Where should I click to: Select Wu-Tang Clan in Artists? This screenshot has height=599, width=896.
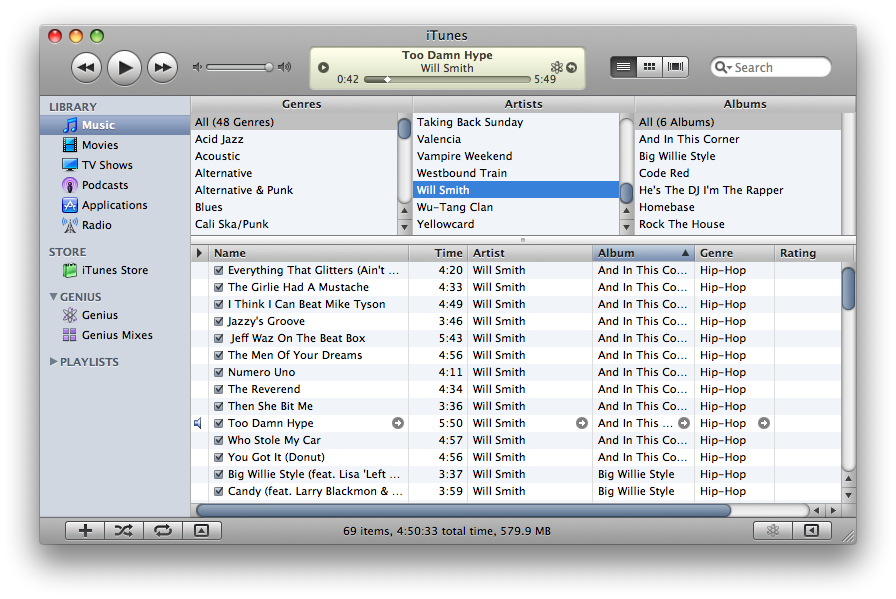pyautogui.click(x=516, y=207)
